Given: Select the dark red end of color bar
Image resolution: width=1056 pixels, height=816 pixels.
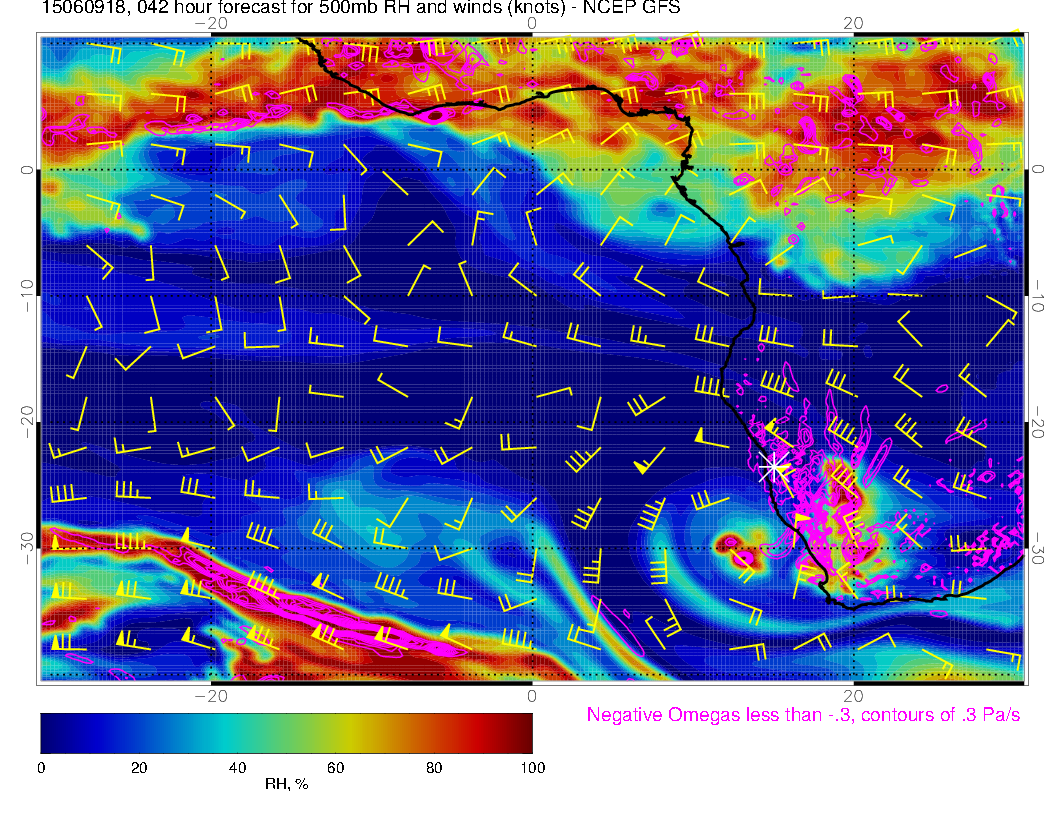Looking at the screenshot, I should click(525, 732).
